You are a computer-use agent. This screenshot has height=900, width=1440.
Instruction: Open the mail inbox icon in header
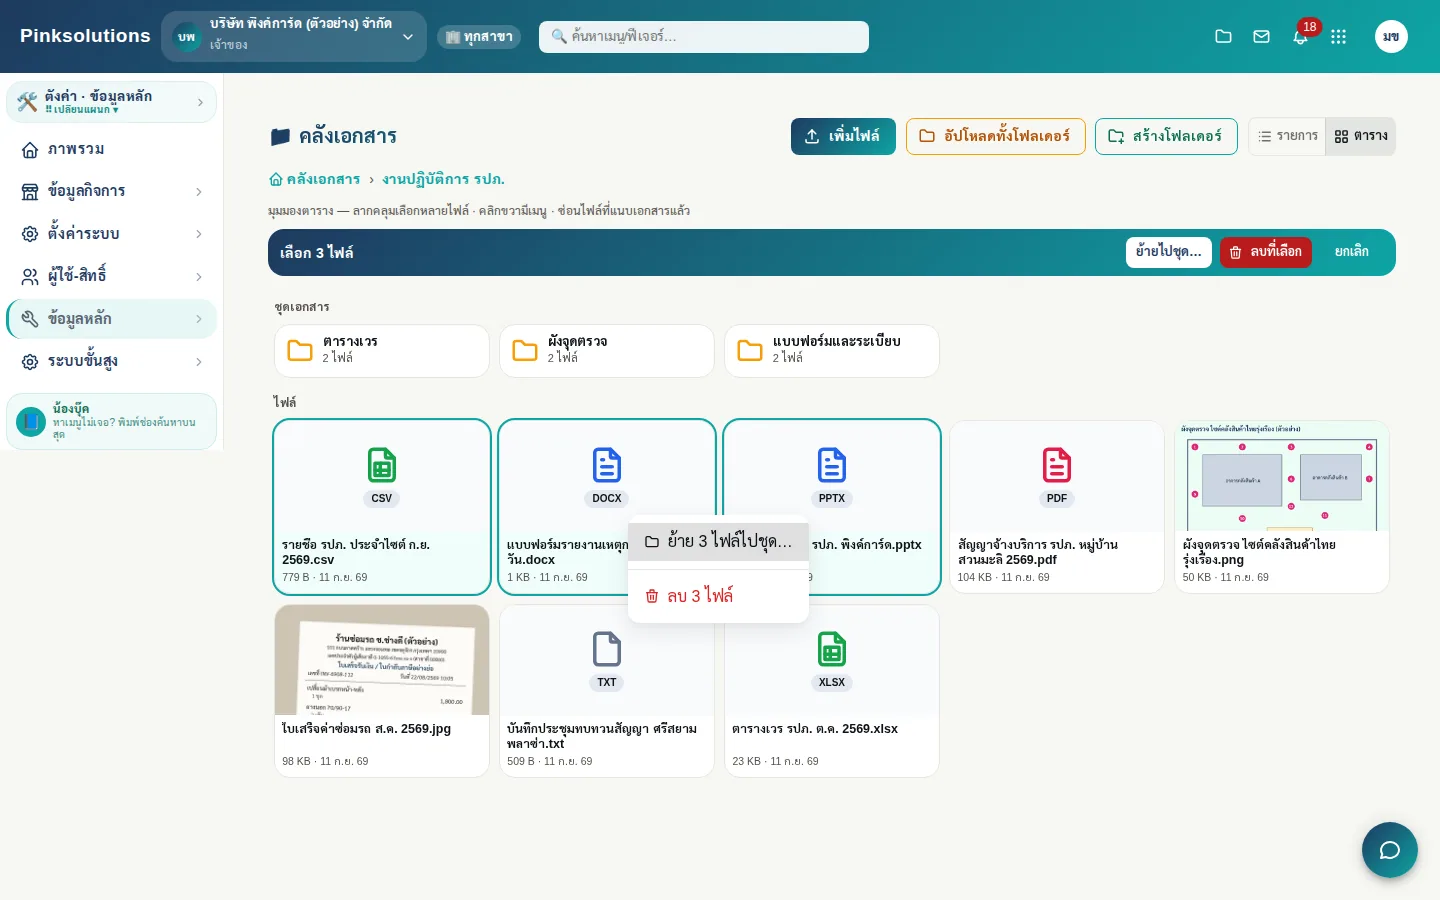[1262, 37]
